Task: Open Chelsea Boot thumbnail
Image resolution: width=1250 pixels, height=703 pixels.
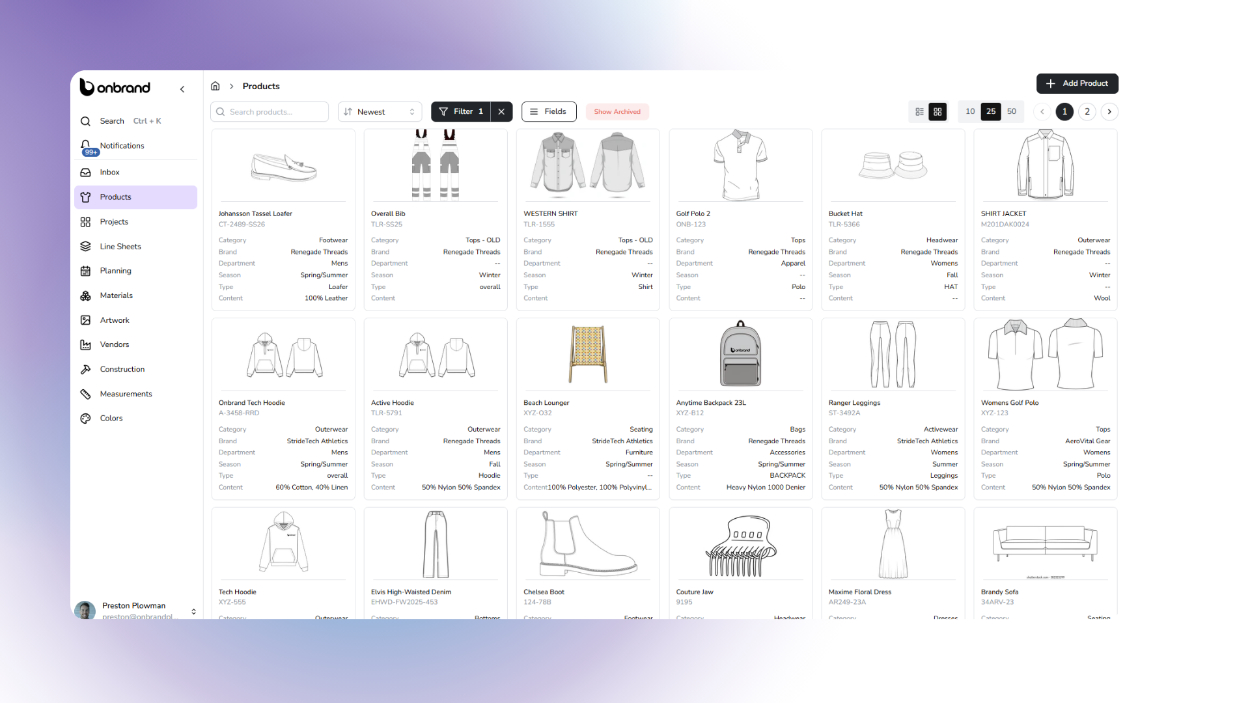Action: click(588, 543)
